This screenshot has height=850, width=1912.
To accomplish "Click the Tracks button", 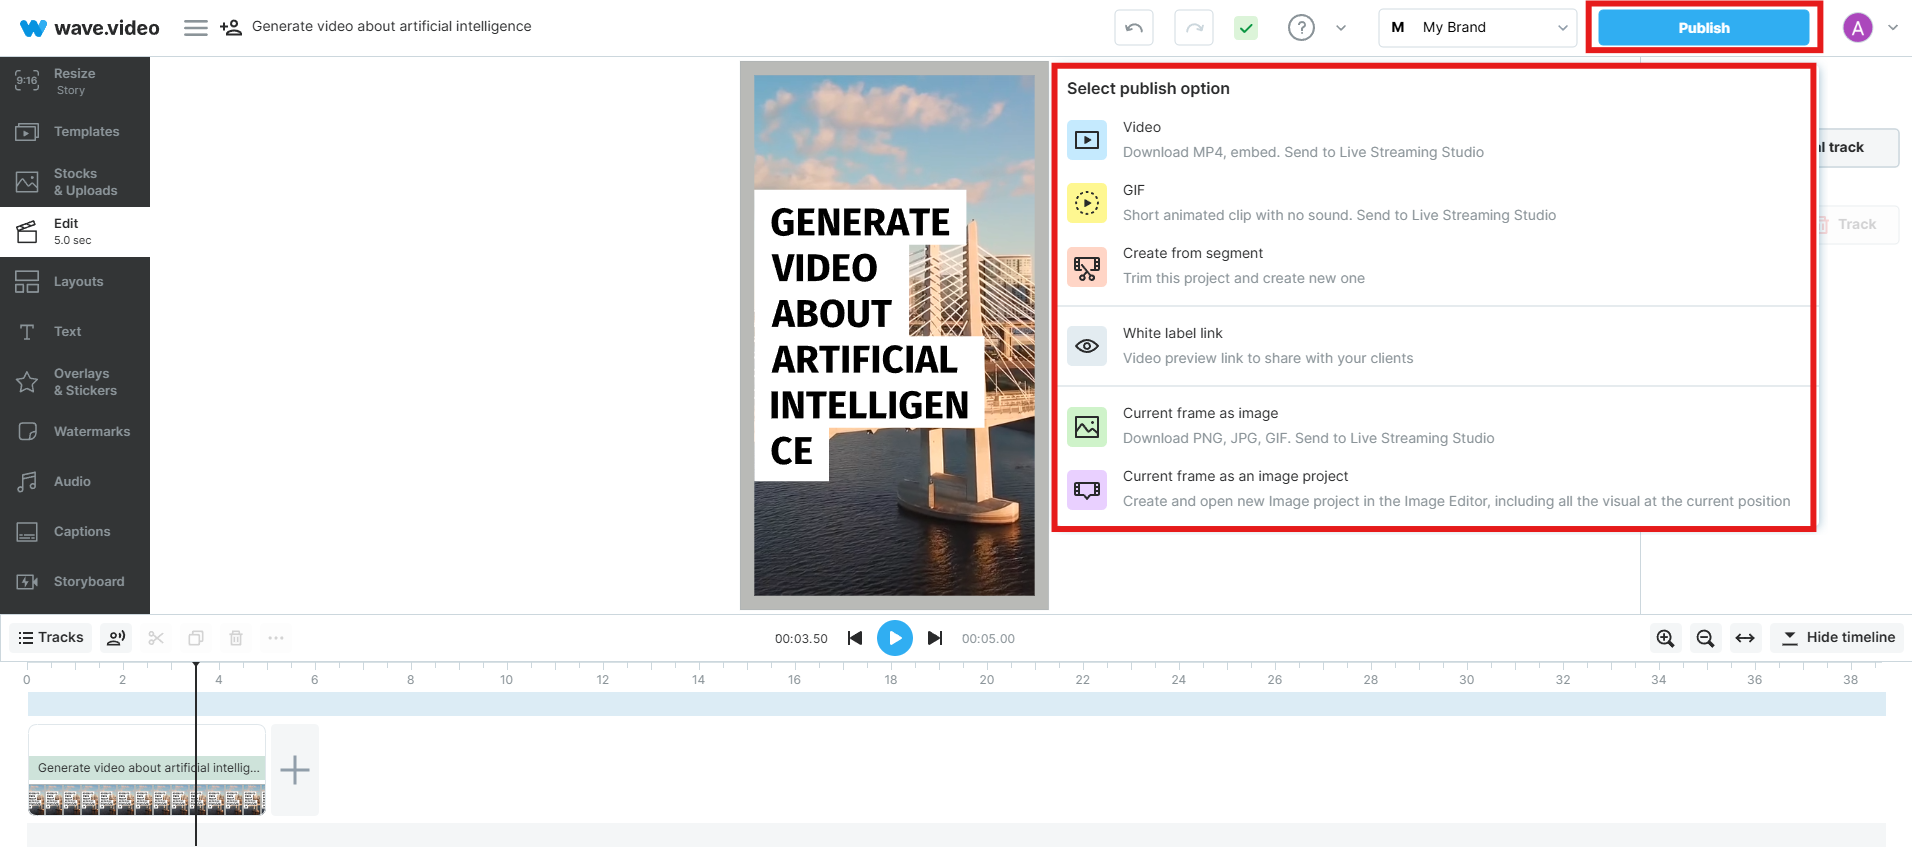I will (51, 638).
